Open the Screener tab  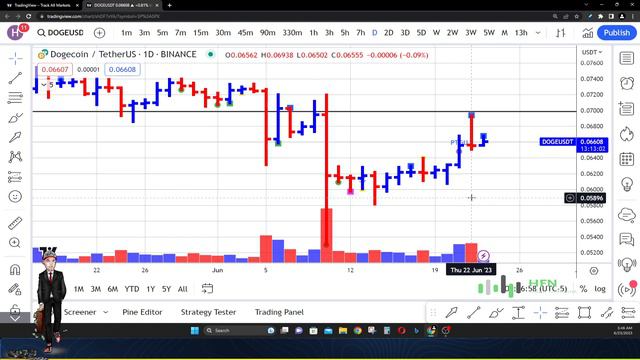tap(80, 312)
